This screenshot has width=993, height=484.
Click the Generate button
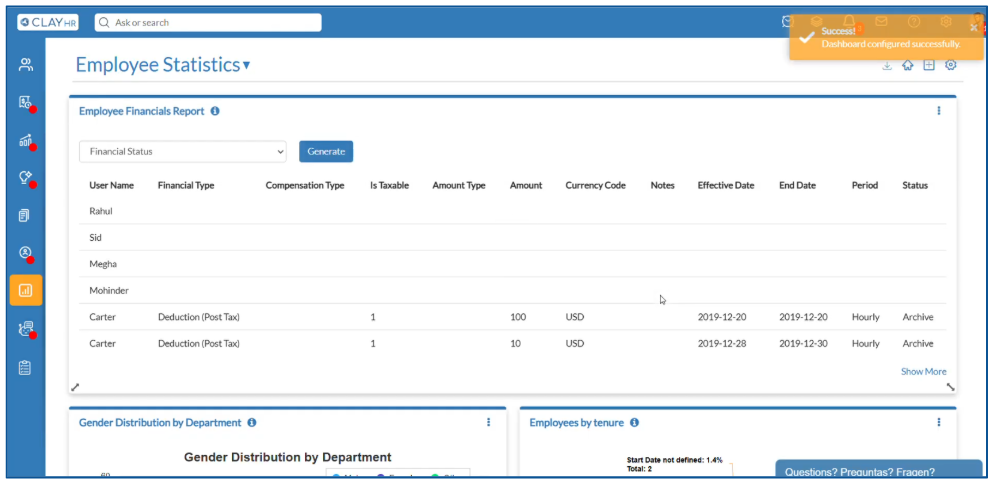click(326, 151)
